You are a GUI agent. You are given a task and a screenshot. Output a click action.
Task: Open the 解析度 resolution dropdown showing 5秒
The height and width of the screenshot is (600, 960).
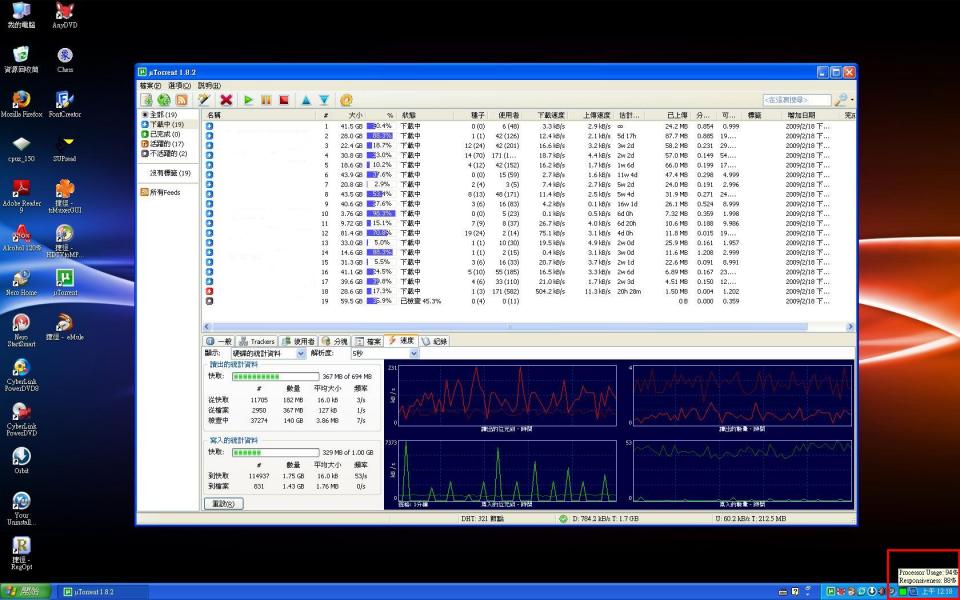(384, 353)
